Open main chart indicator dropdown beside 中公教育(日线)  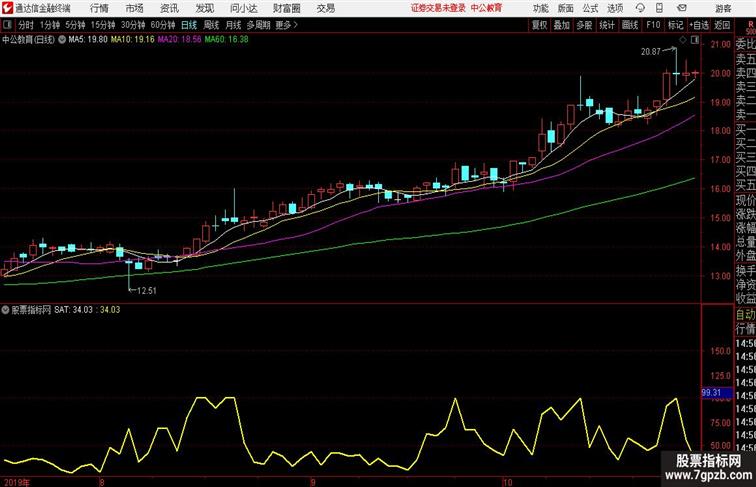pos(62,40)
